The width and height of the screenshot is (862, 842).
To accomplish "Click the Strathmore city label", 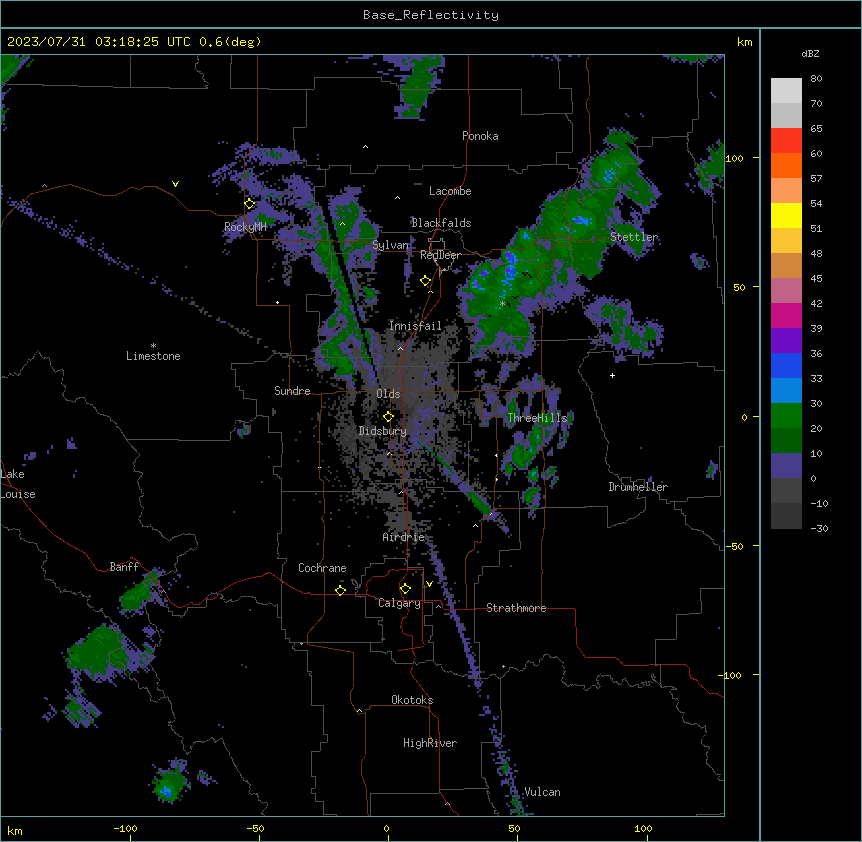I will (516, 608).
